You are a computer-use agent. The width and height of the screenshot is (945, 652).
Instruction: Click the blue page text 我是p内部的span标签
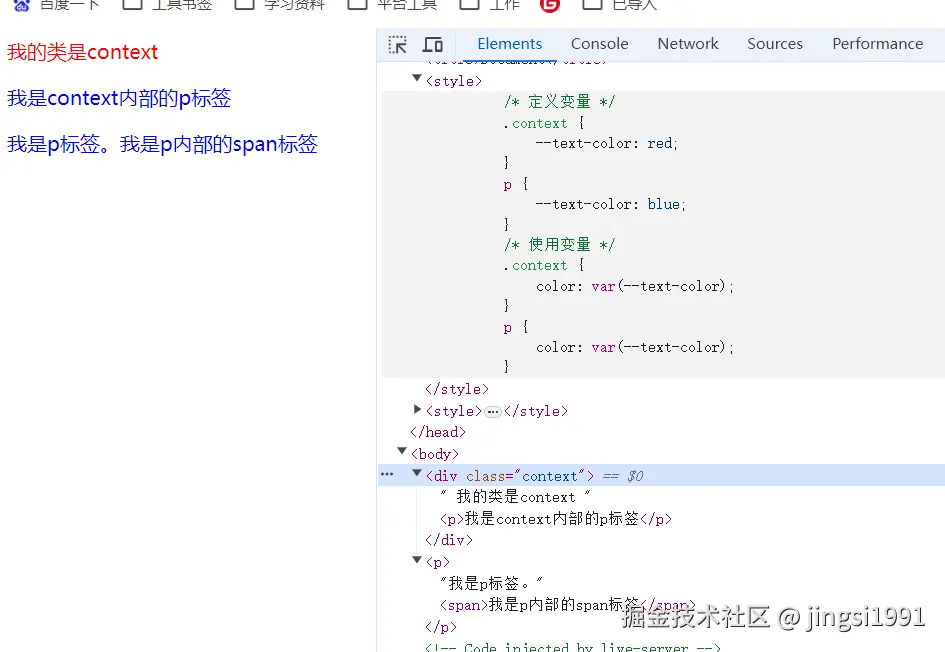pyautogui.click(x=219, y=145)
